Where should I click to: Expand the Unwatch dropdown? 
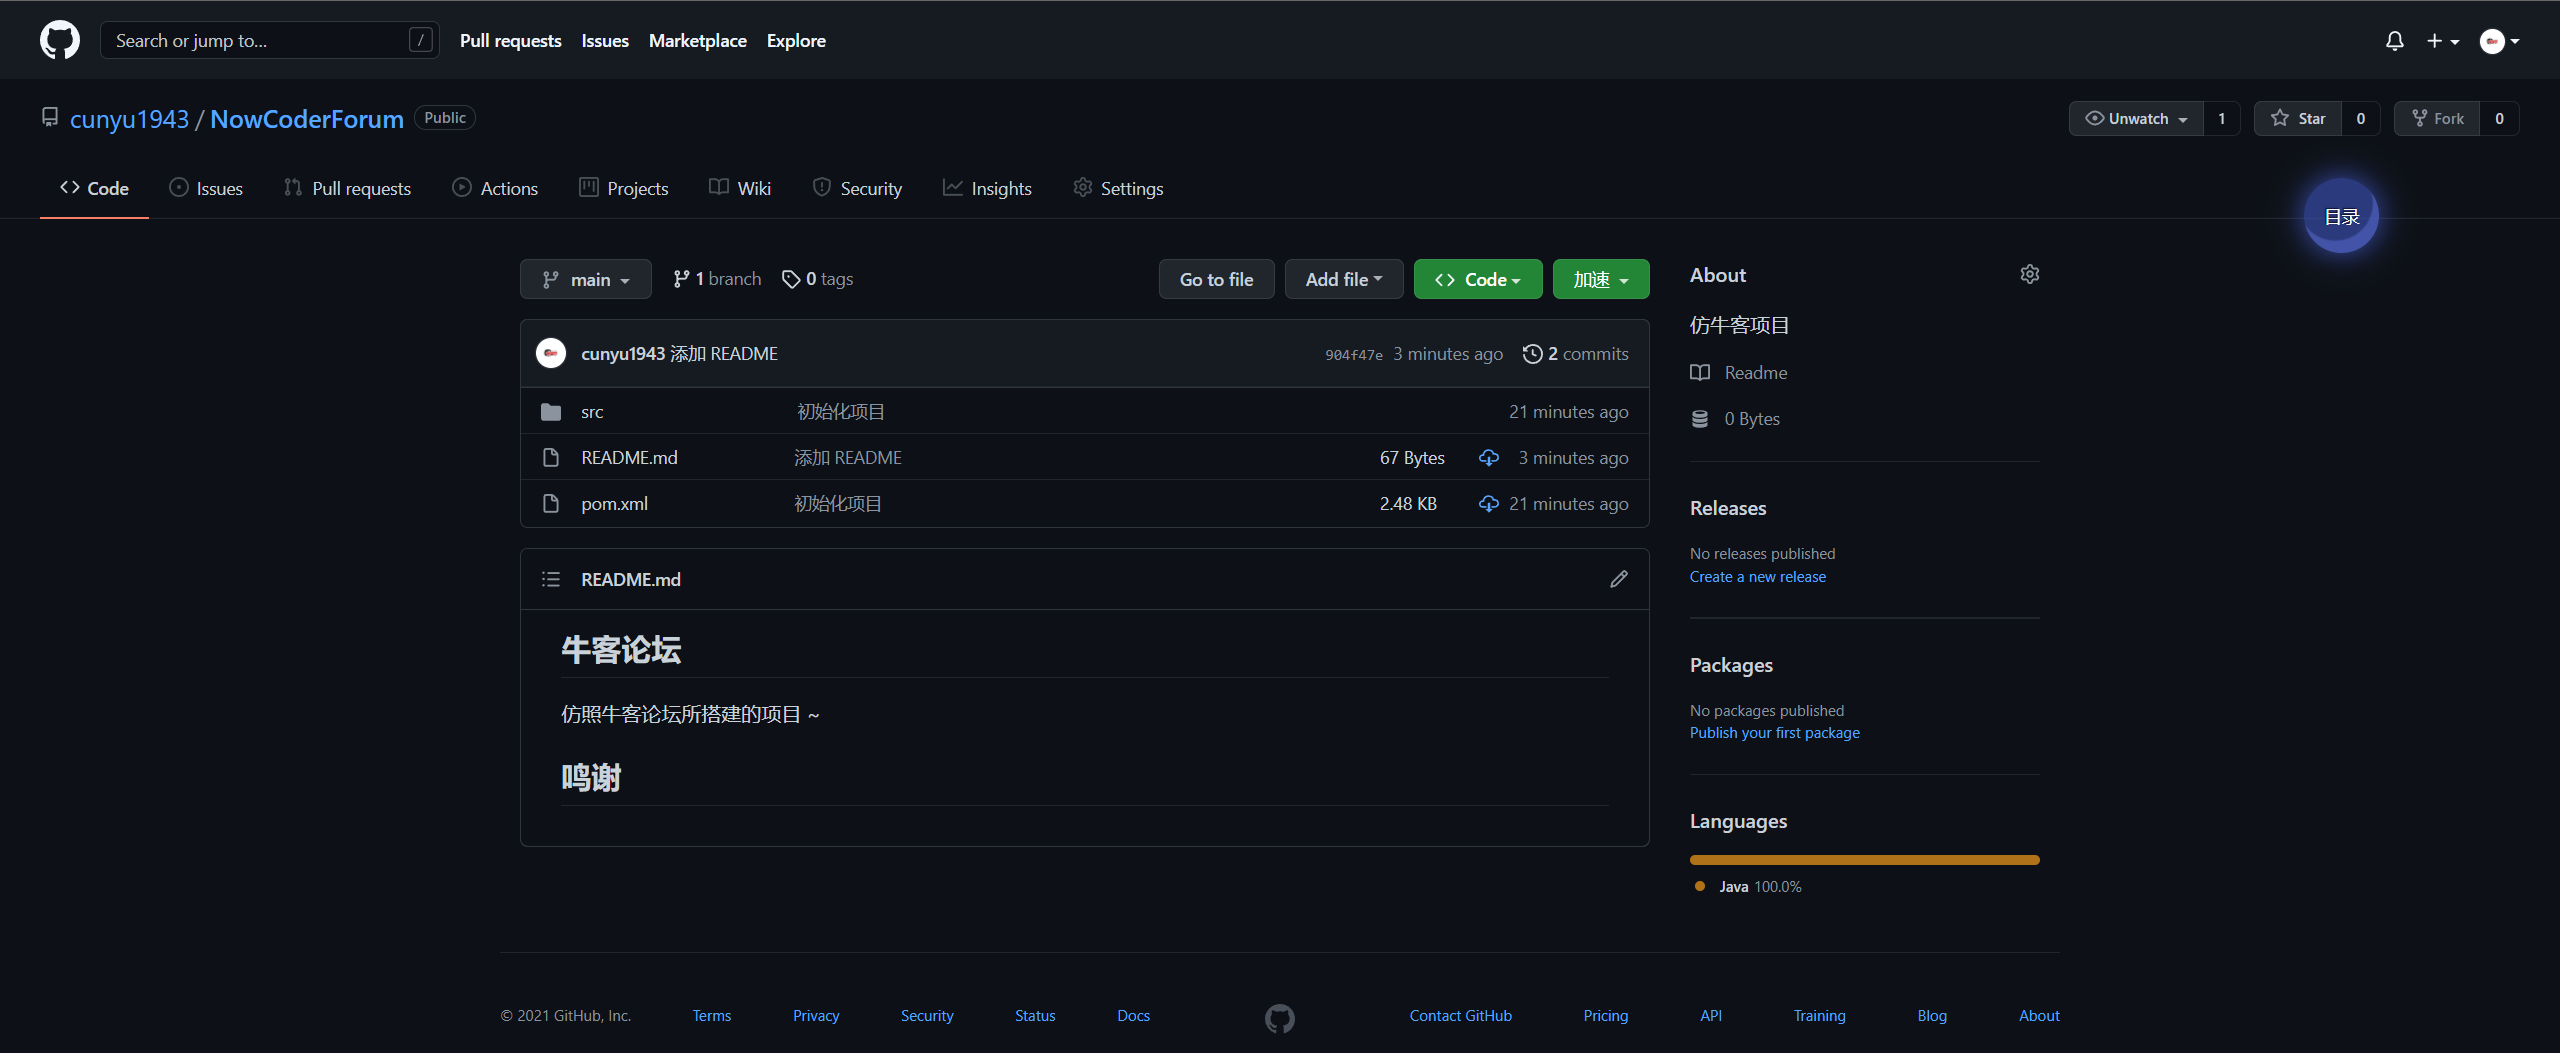coord(2136,118)
